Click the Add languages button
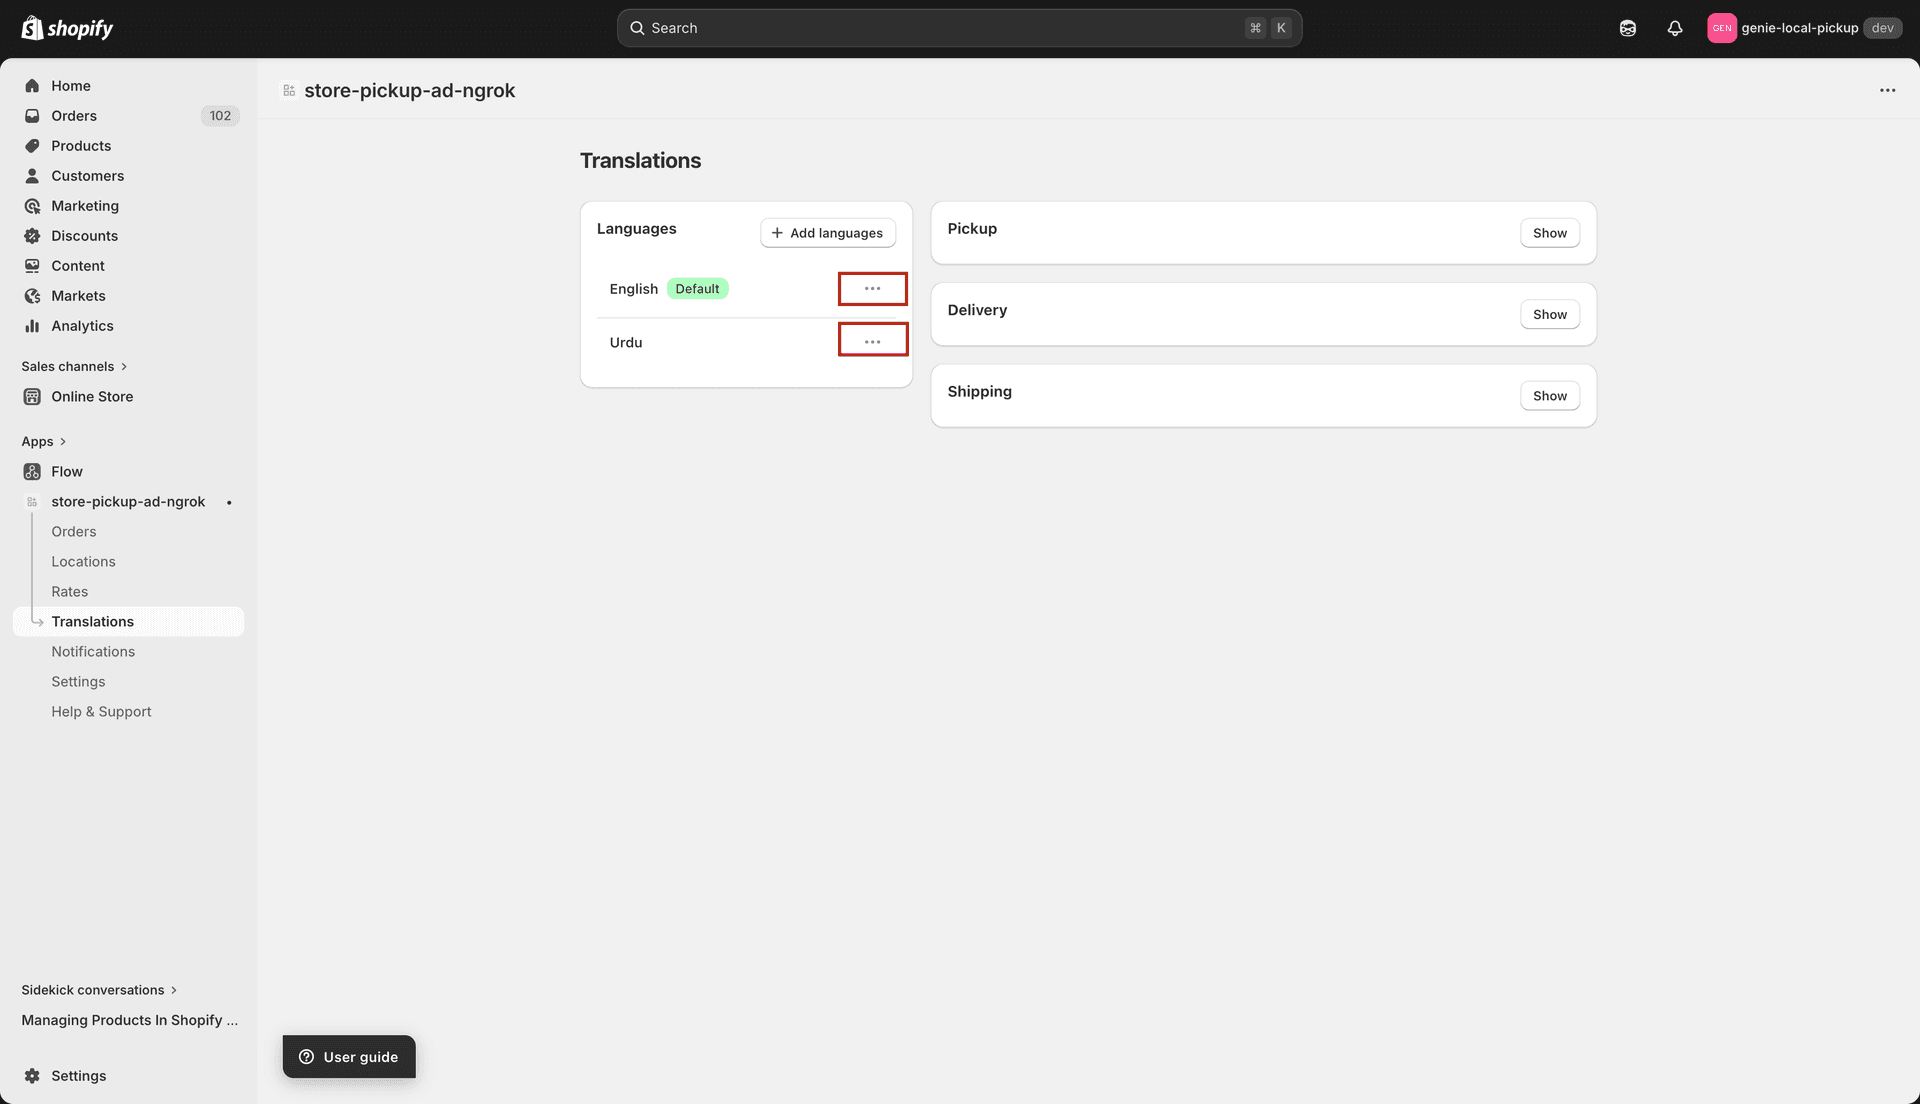 coord(827,232)
